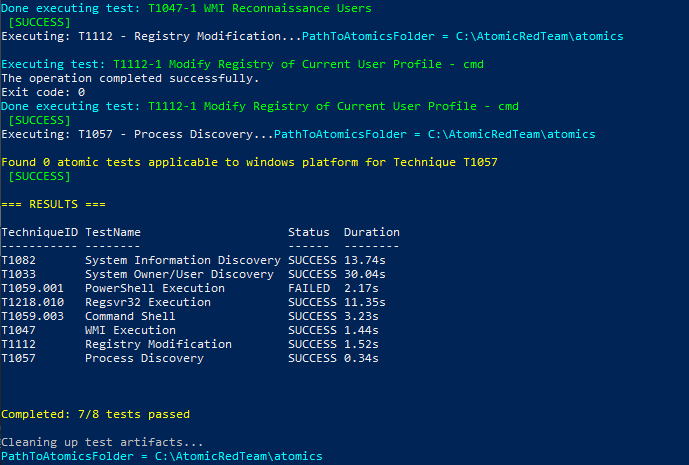Click the '1.44s' duration value
This screenshot has width=689, height=465.
[361, 330]
